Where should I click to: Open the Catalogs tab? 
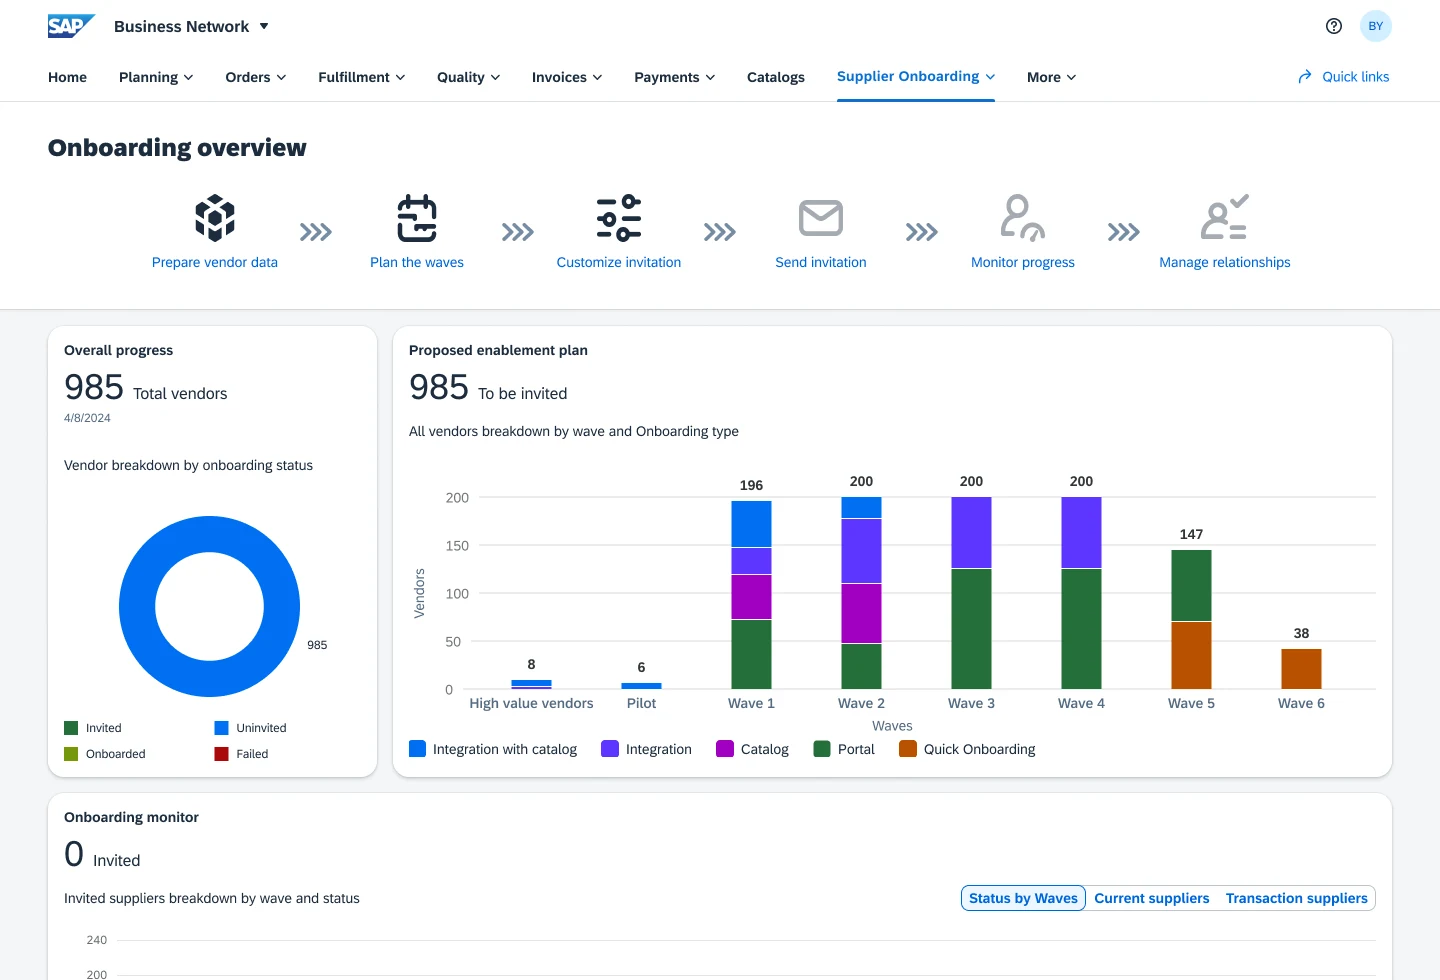click(776, 77)
